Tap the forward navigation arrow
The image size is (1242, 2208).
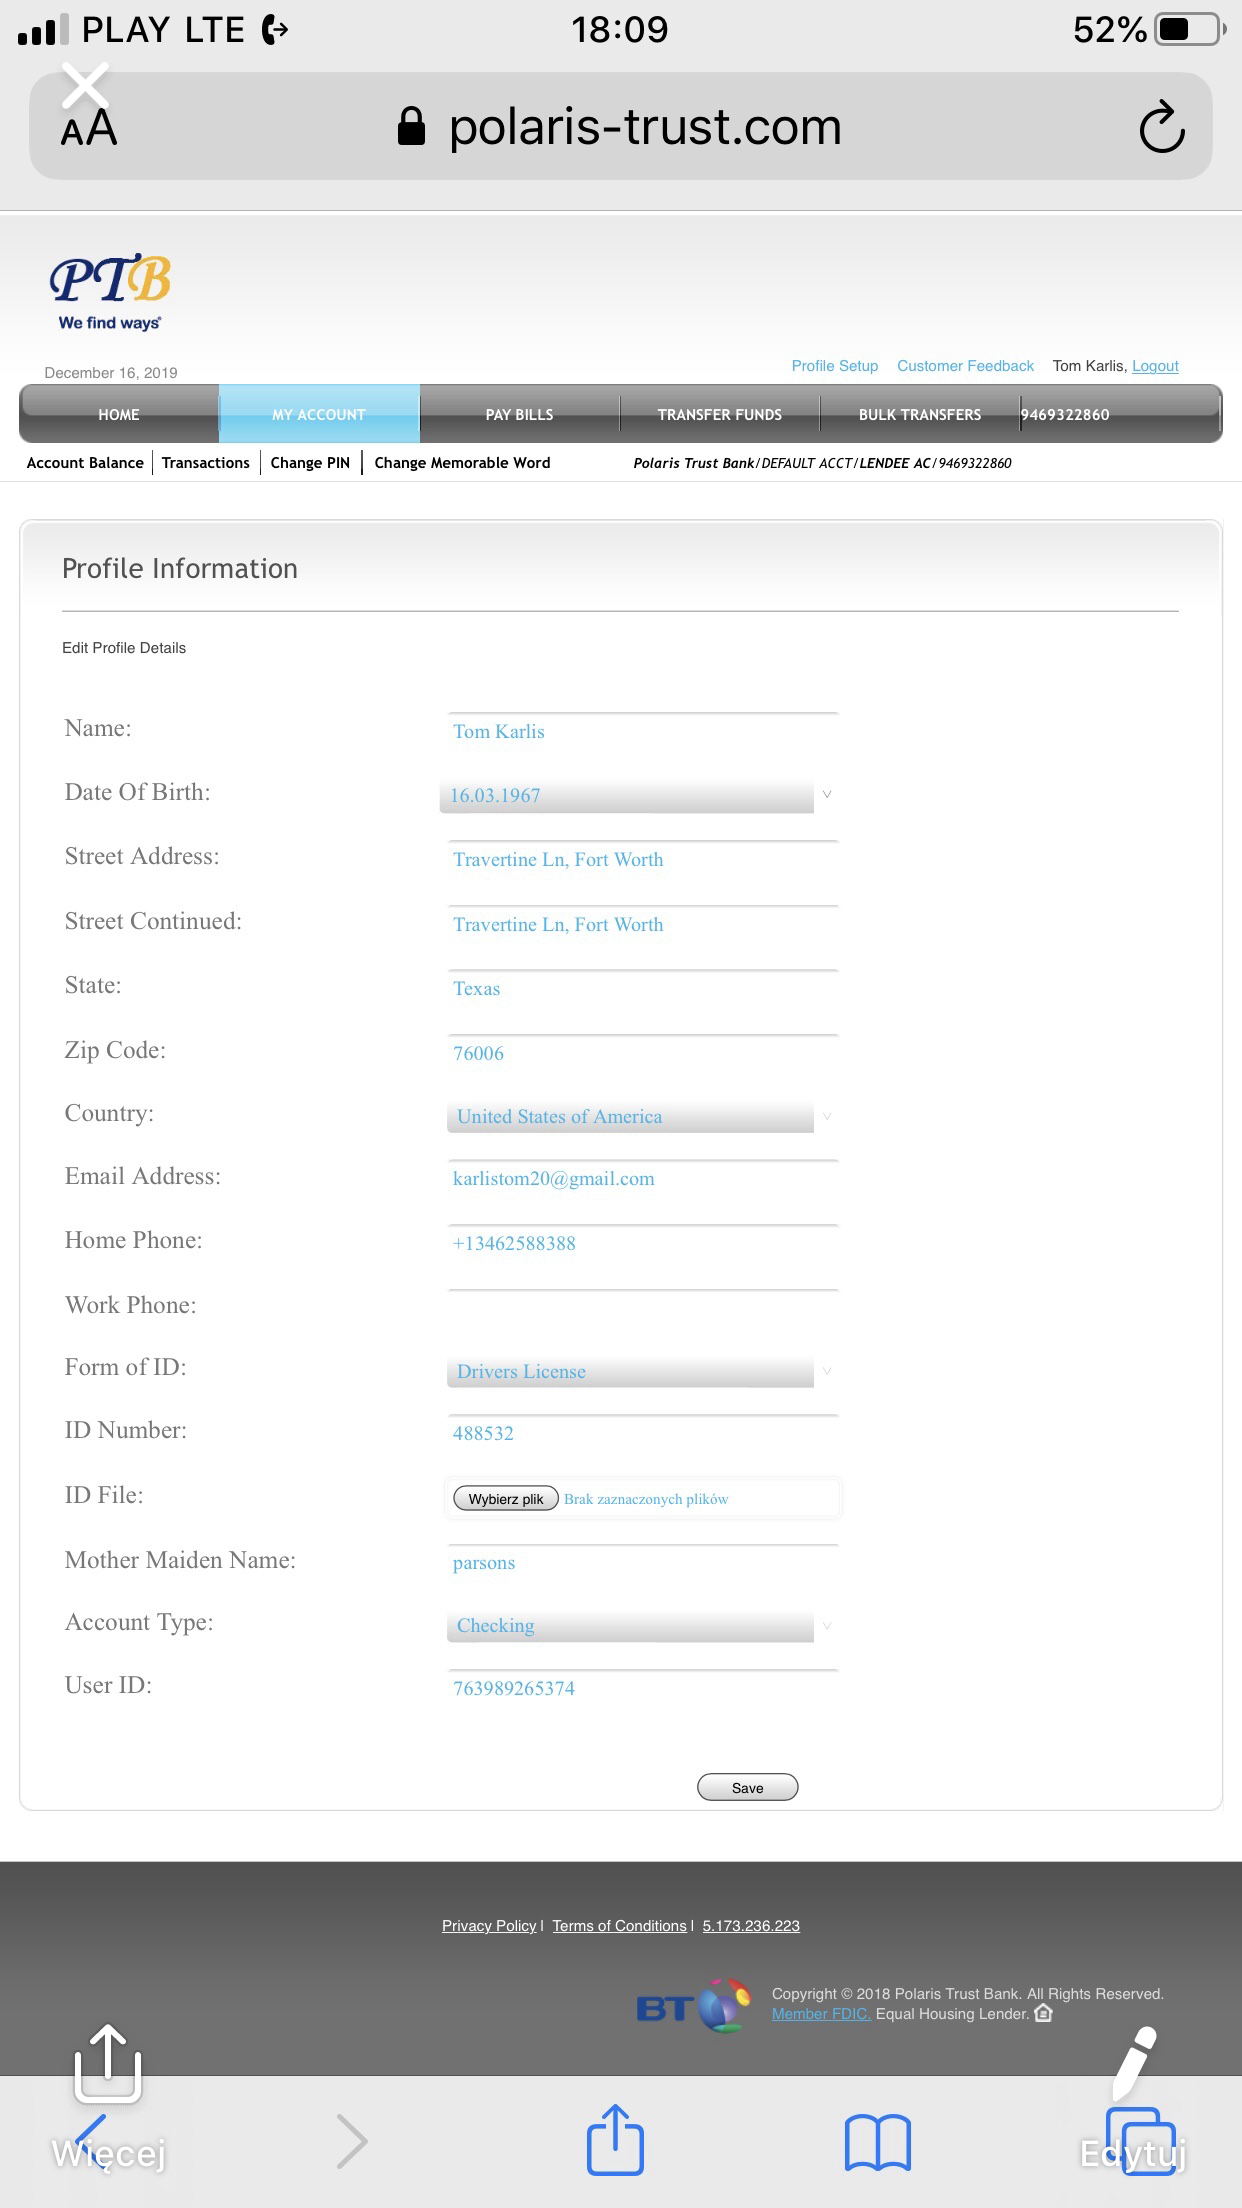tap(351, 2141)
